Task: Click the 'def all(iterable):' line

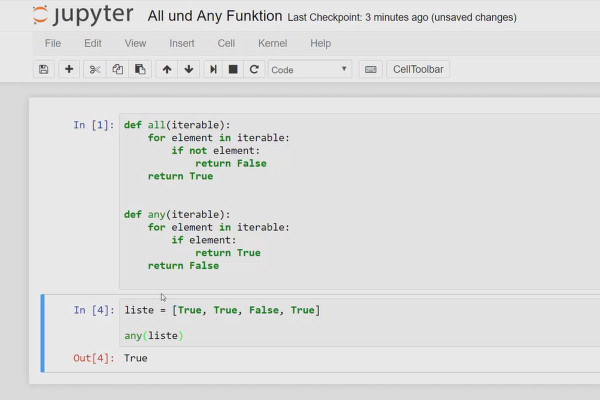Action: [177, 125]
